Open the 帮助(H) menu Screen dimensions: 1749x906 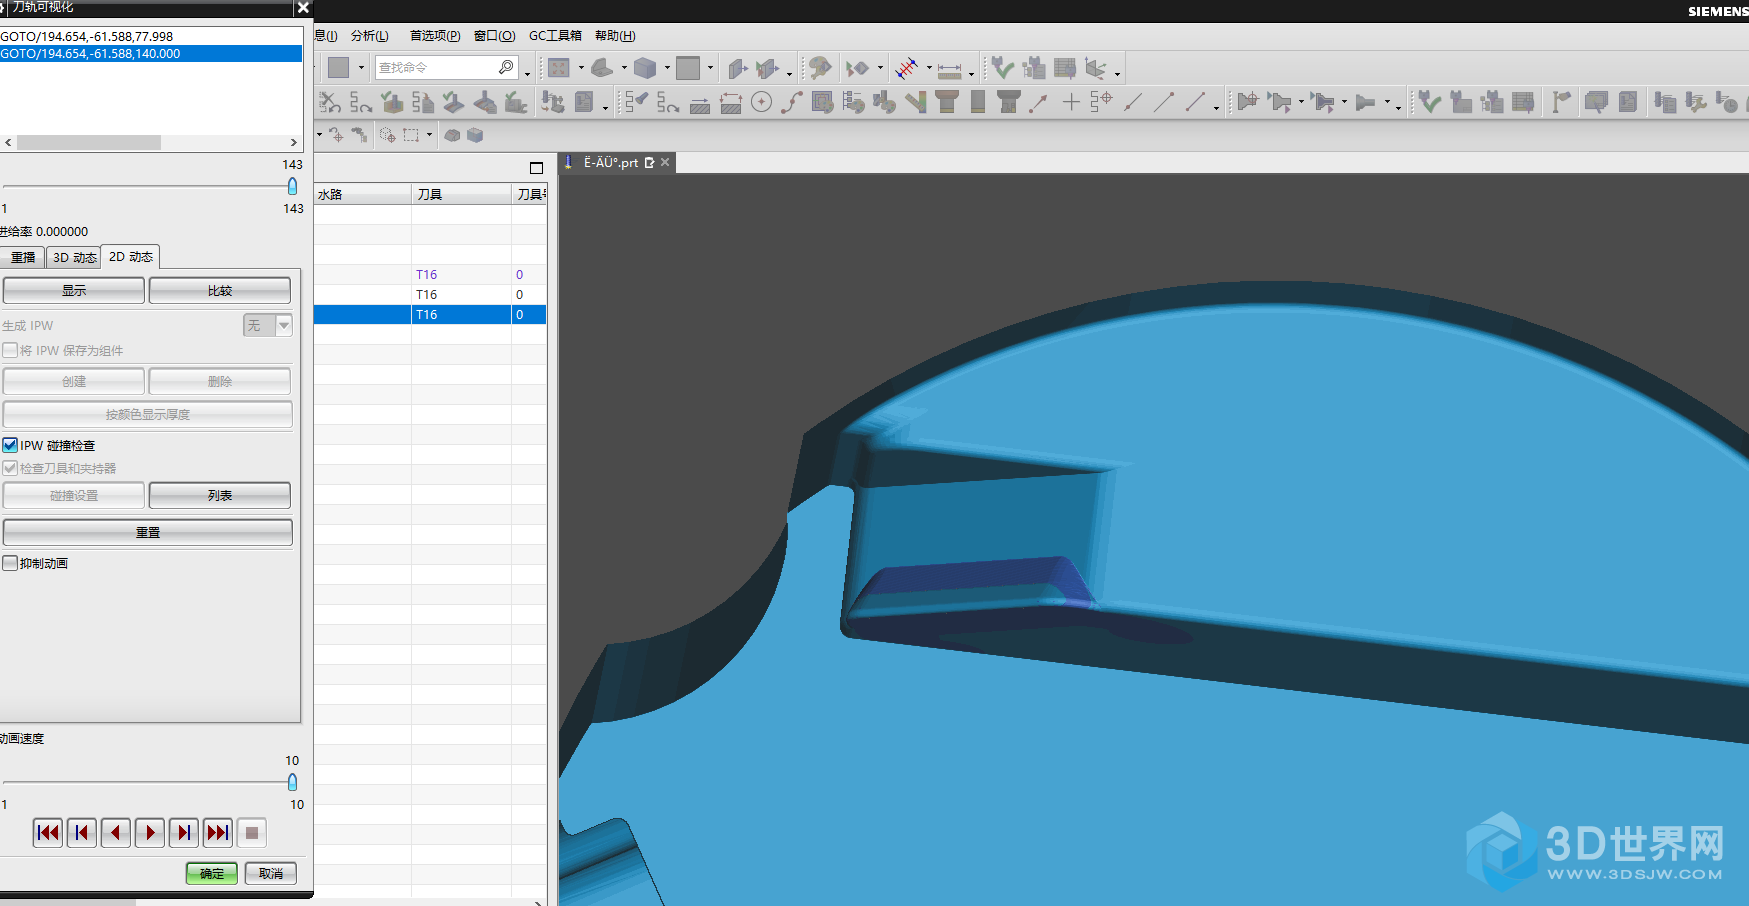(615, 36)
